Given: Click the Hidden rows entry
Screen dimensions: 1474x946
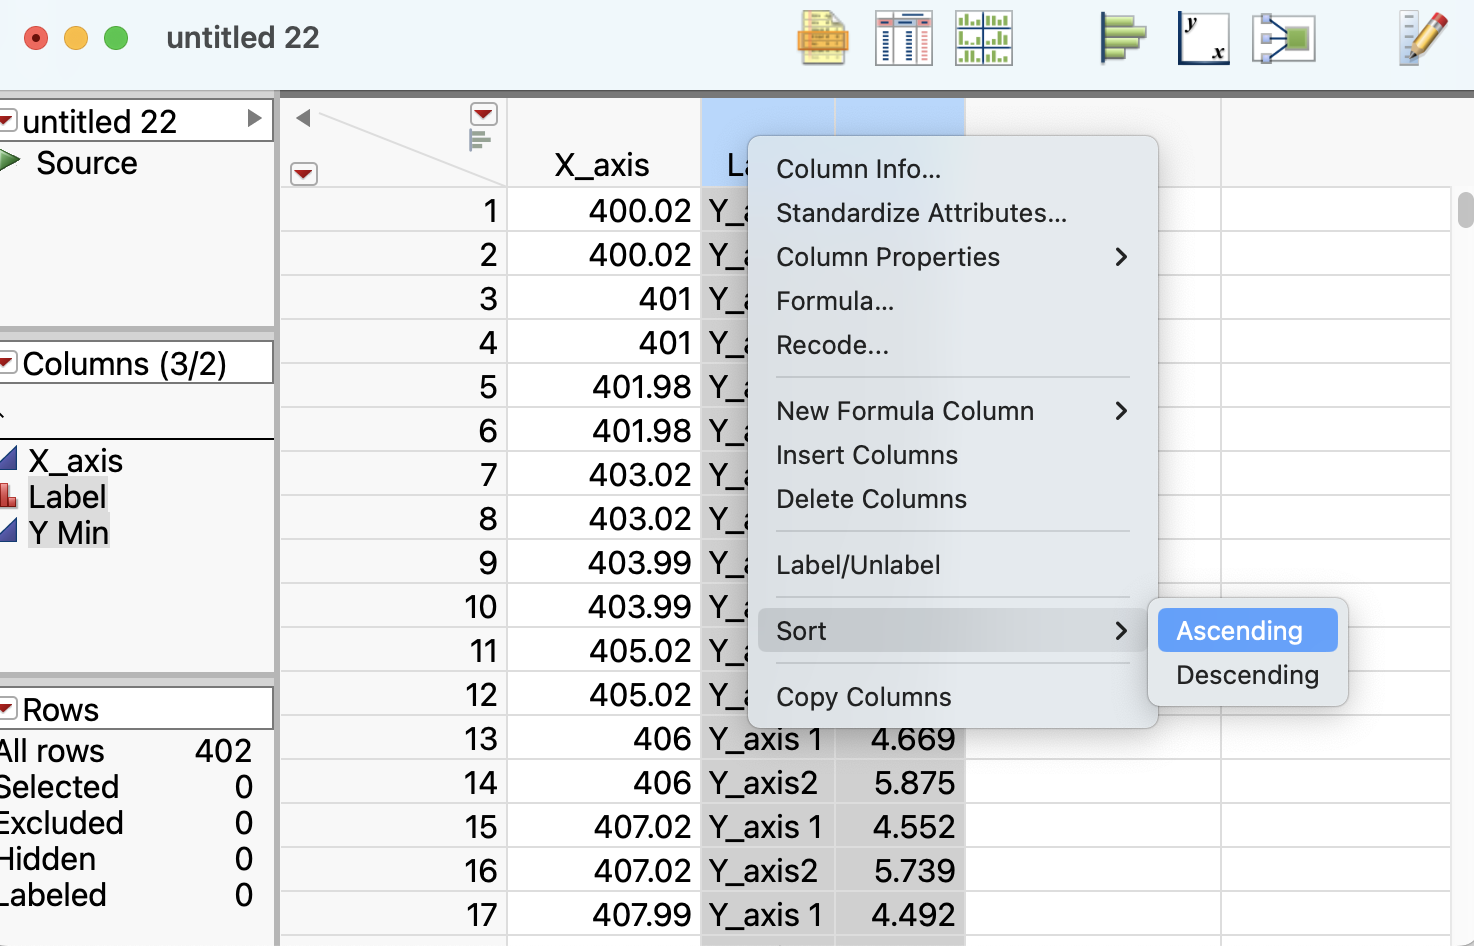Looking at the screenshot, I should 125,859.
